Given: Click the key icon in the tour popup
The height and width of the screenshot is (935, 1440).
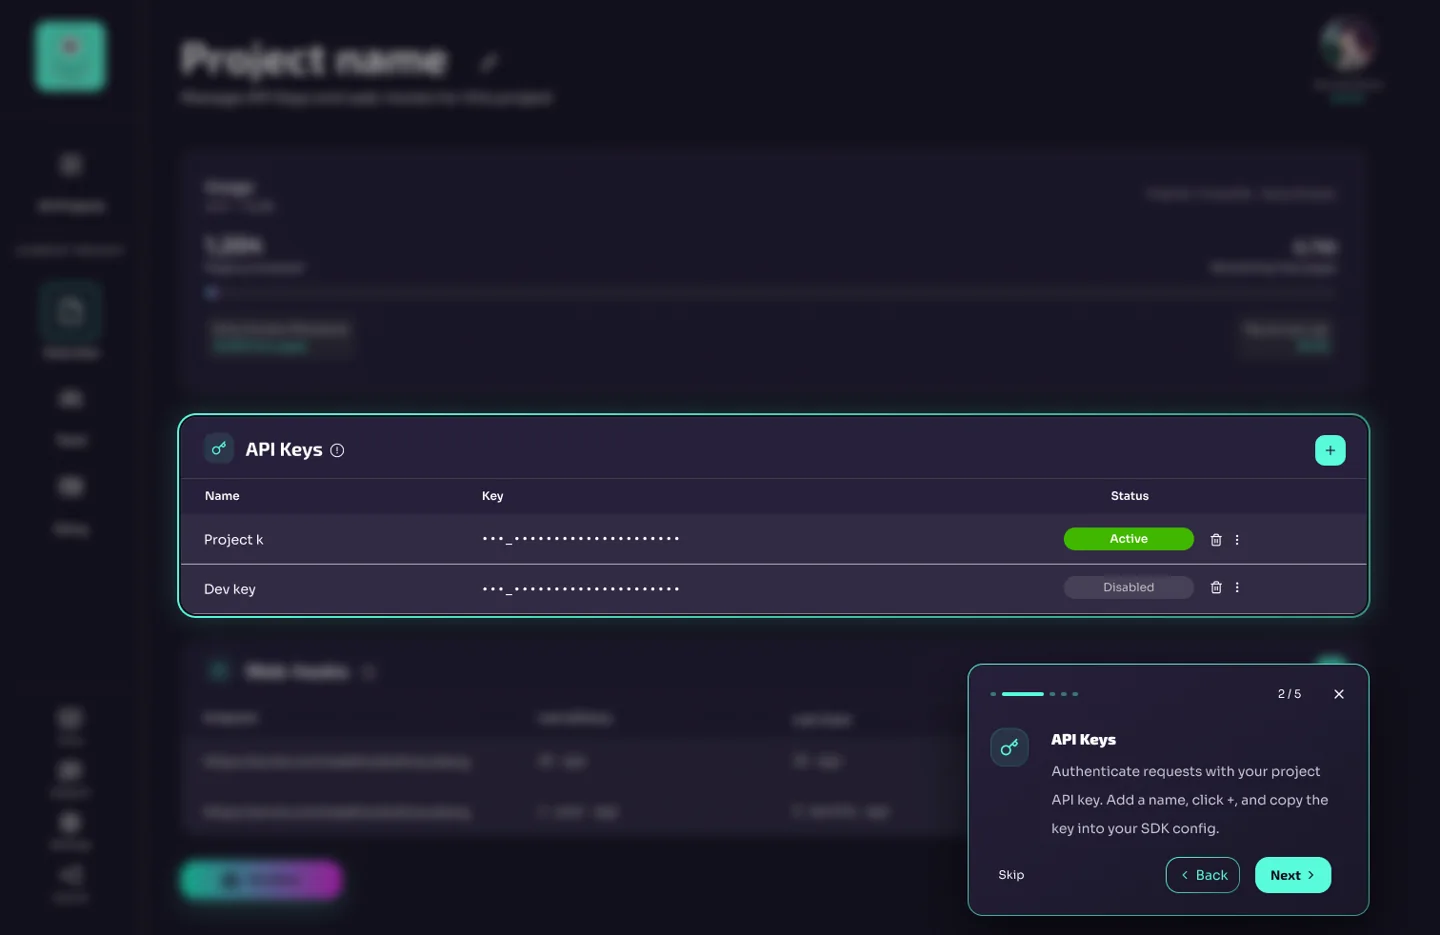Looking at the screenshot, I should tap(1009, 747).
